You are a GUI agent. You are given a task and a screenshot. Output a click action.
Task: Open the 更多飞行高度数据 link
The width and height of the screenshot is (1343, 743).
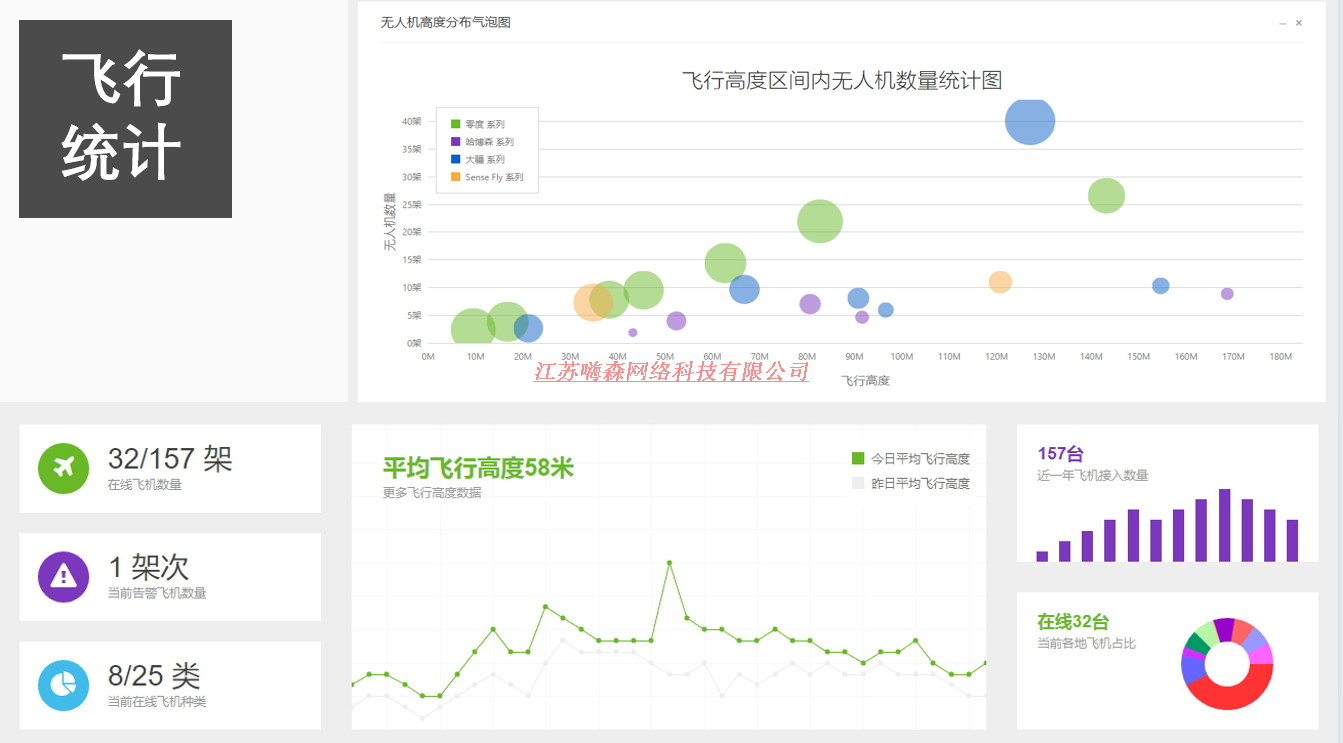coord(432,492)
